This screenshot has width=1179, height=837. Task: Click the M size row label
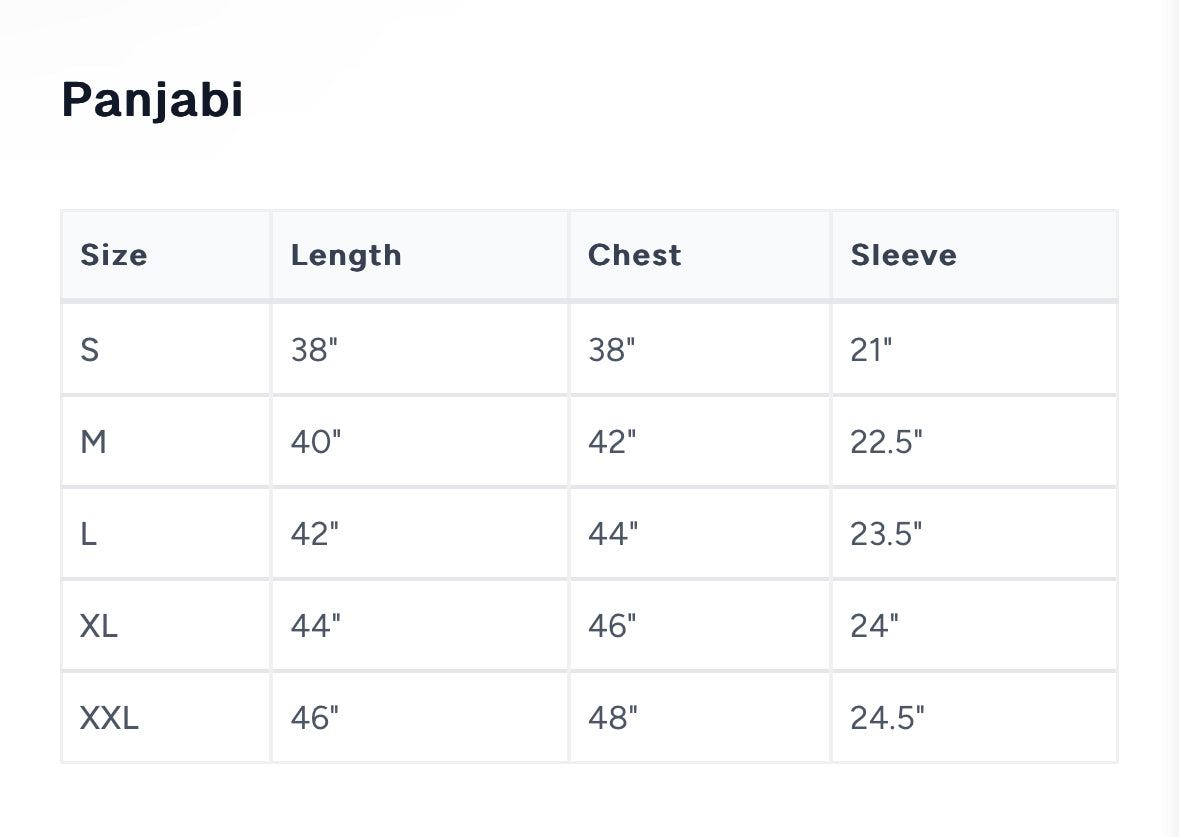[x=93, y=442]
